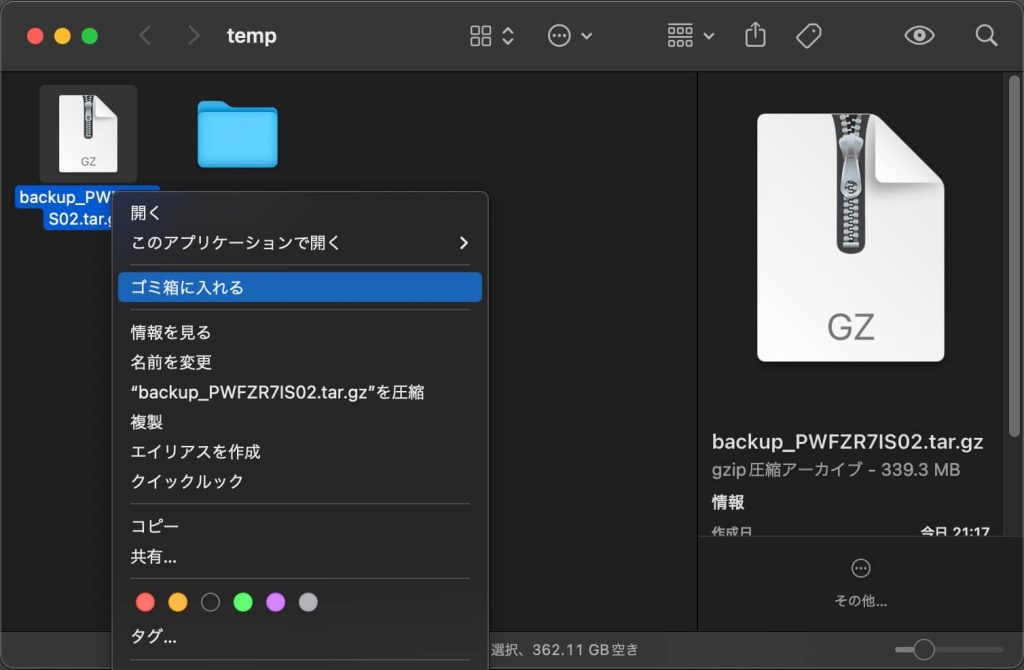Apply the red color tag
Viewport: 1024px width, 670px height.
point(145,602)
